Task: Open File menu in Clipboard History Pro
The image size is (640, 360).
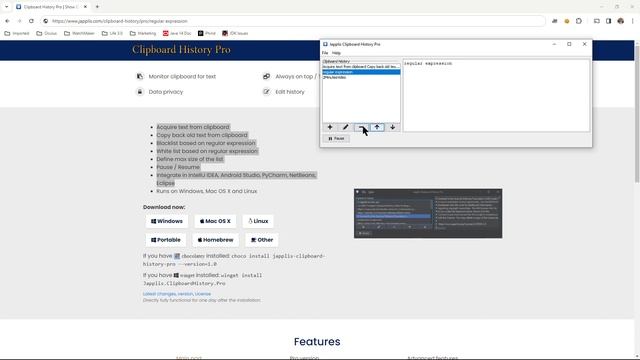Action: [325, 53]
